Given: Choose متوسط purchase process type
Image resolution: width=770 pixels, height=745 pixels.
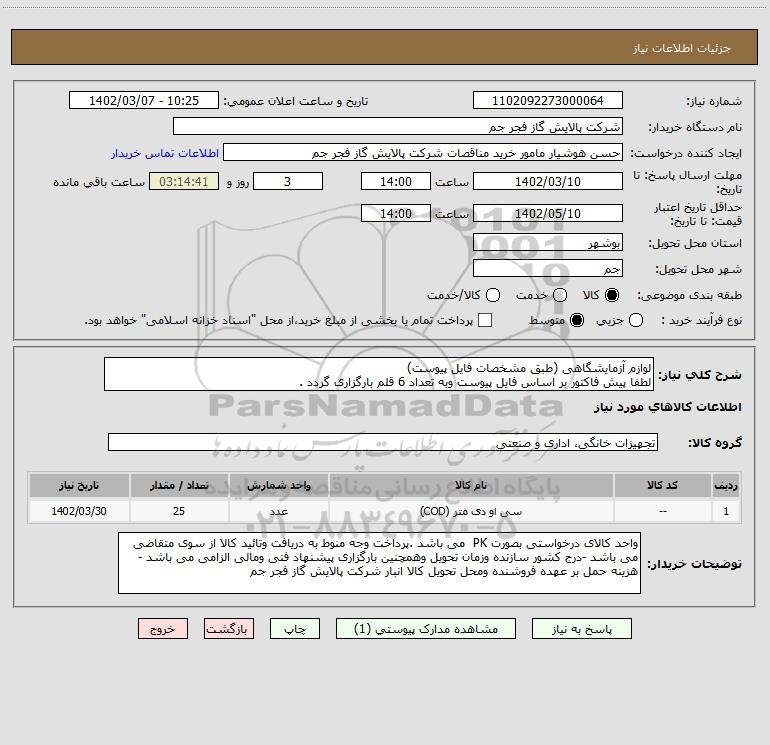Looking at the screenshot, I should pos(577,320).
